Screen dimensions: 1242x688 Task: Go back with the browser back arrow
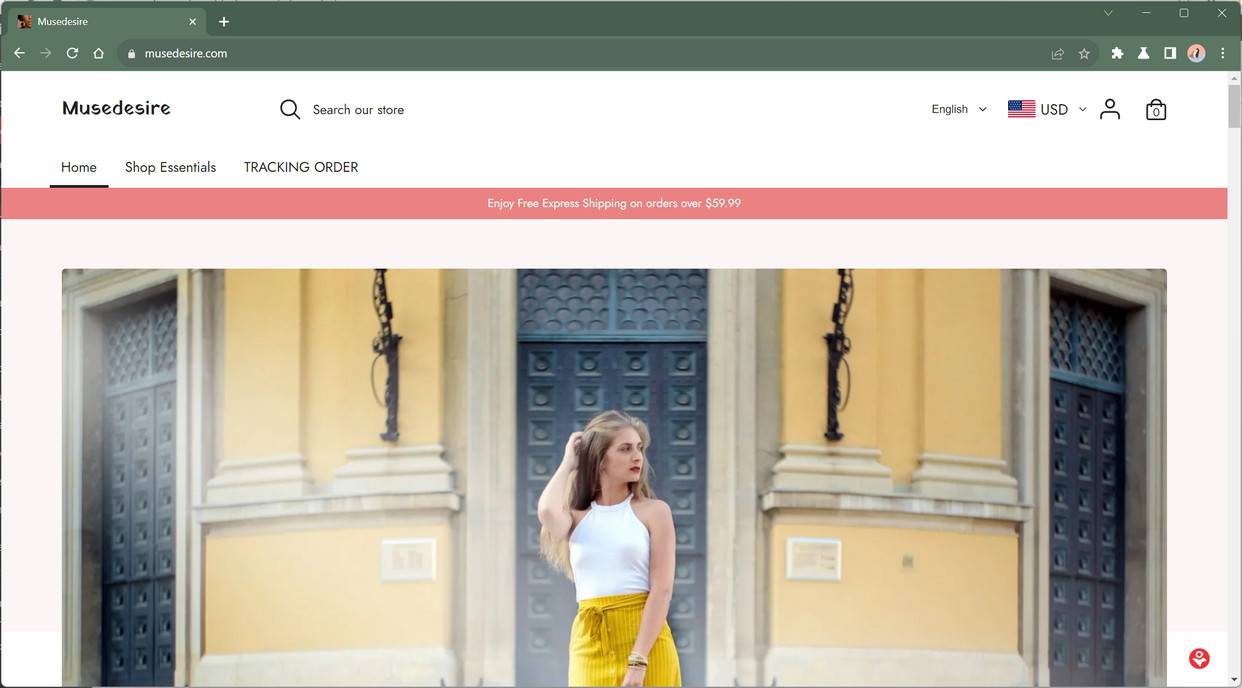19,53
